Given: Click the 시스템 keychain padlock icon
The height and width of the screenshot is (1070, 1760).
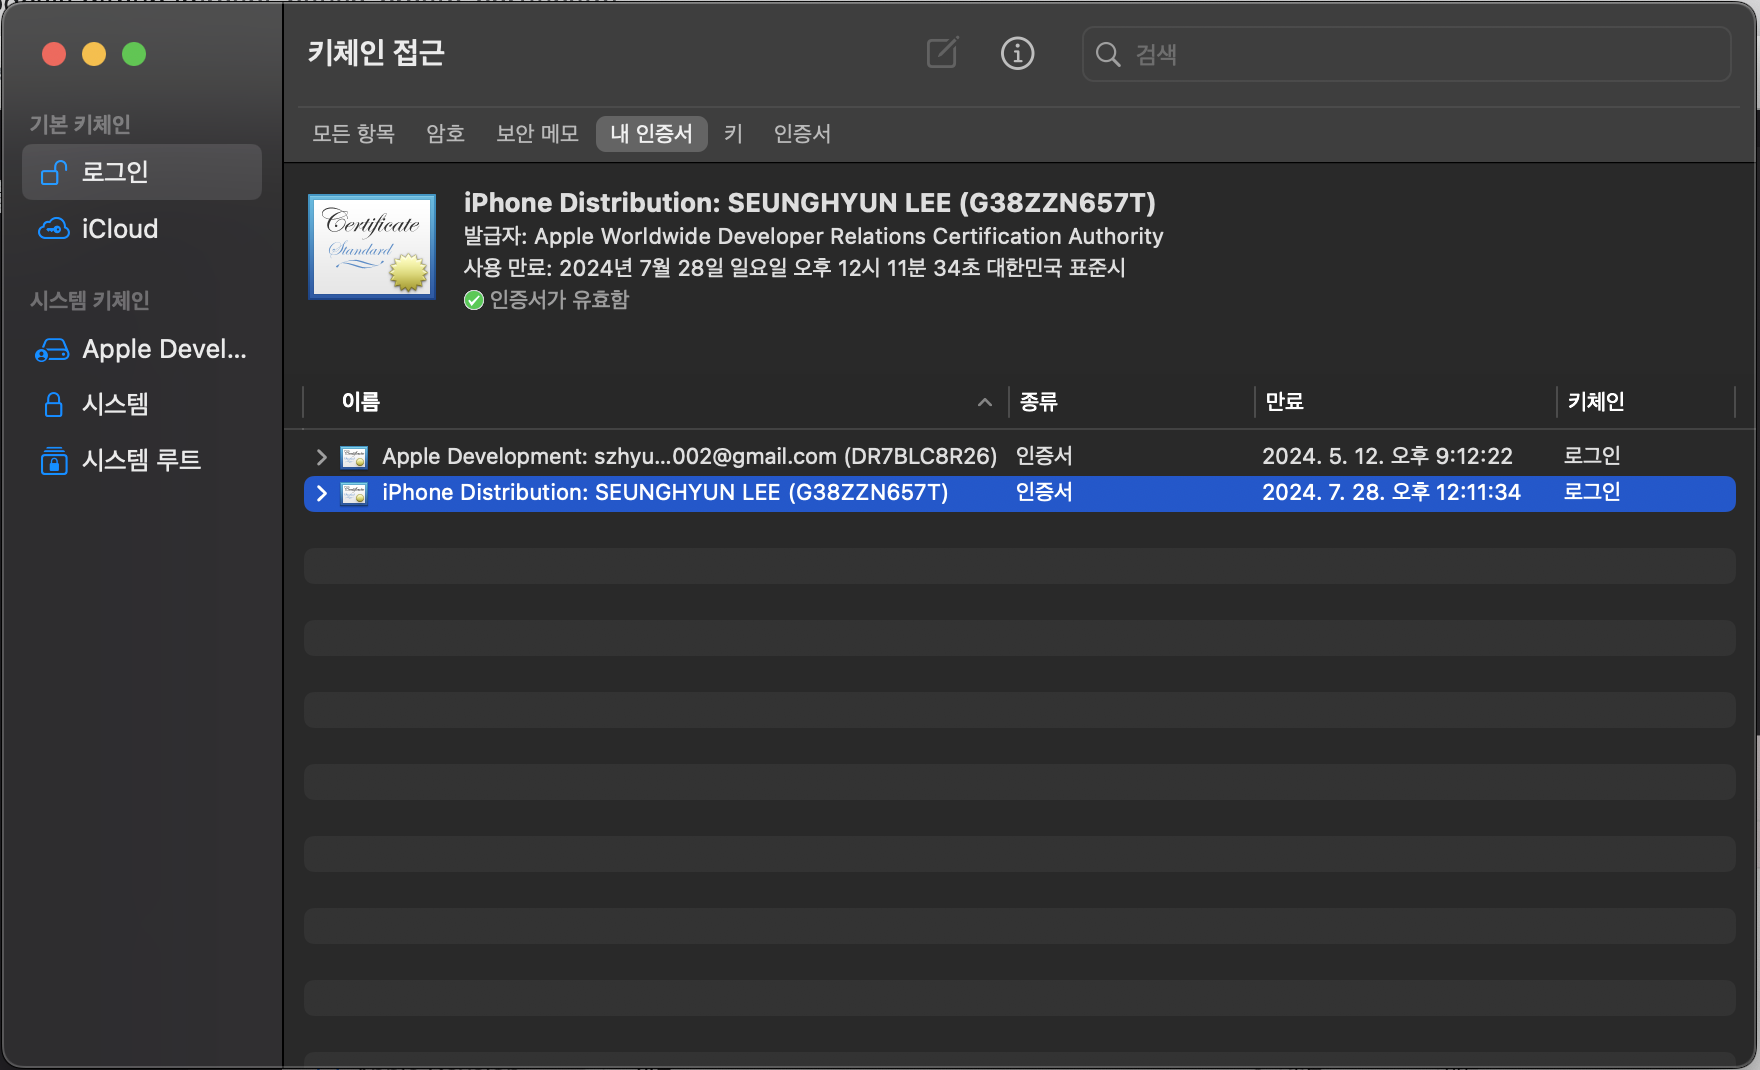Looking at the screenshot, I should [54, 404].
